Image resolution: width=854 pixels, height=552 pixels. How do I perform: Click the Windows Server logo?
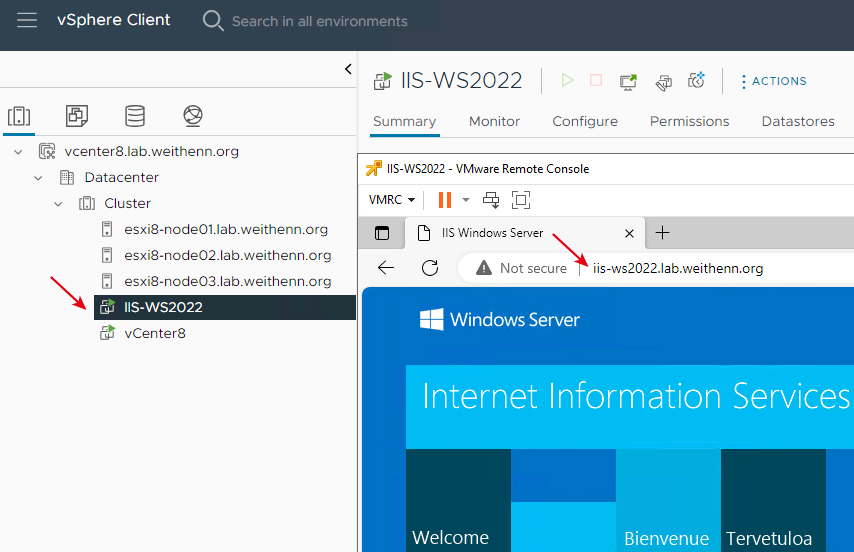(499, 320)
